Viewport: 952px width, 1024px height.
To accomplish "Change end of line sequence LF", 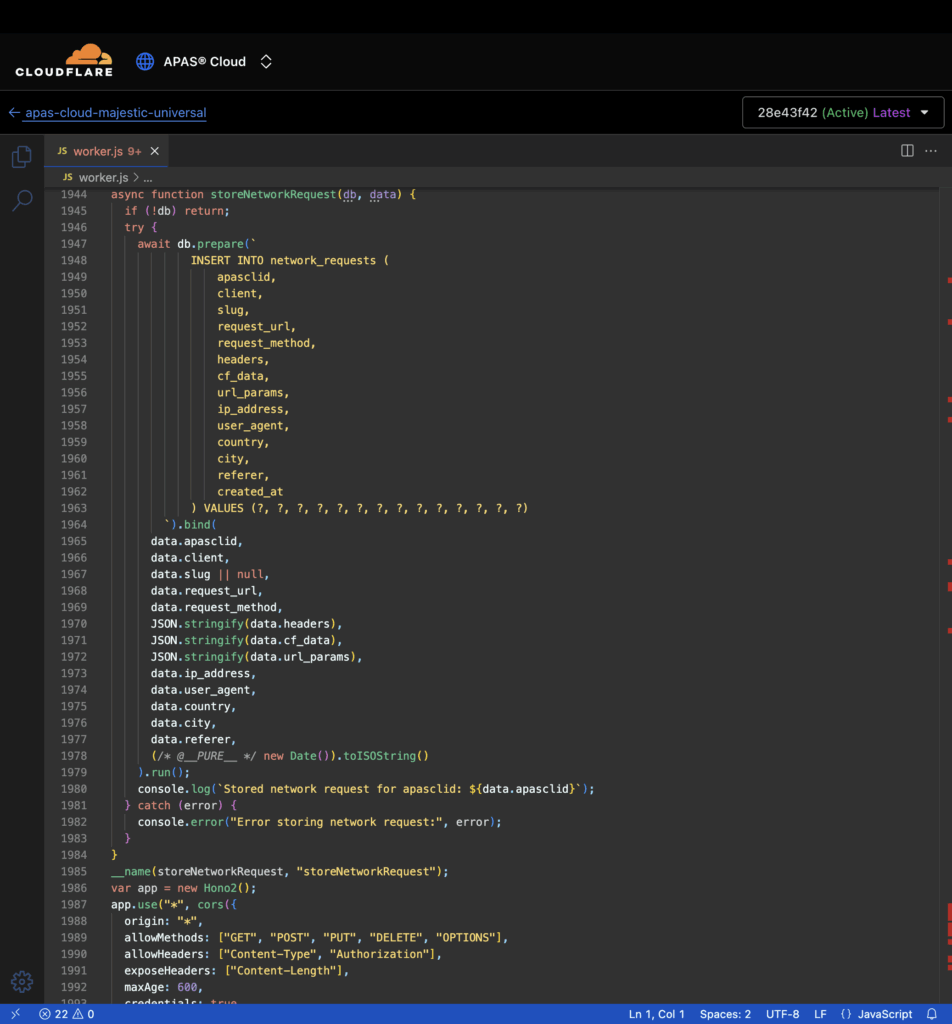I will pos(820,1014).
